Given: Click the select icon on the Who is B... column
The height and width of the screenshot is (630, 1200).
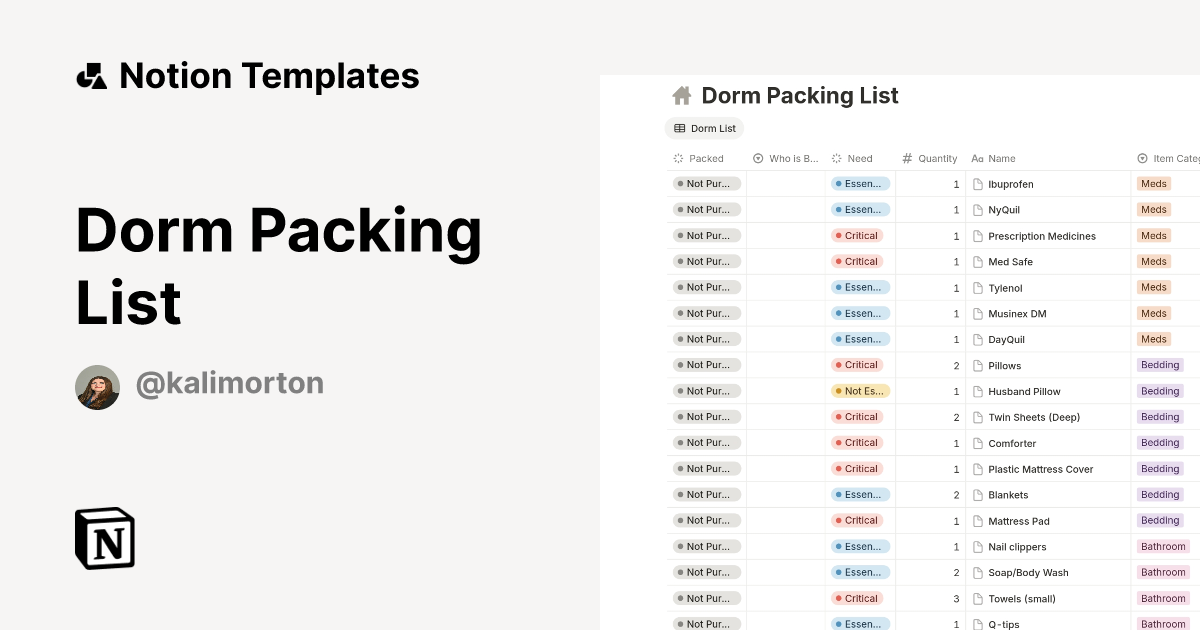Looking at the screenshot, I should click(x=758, y=158).
